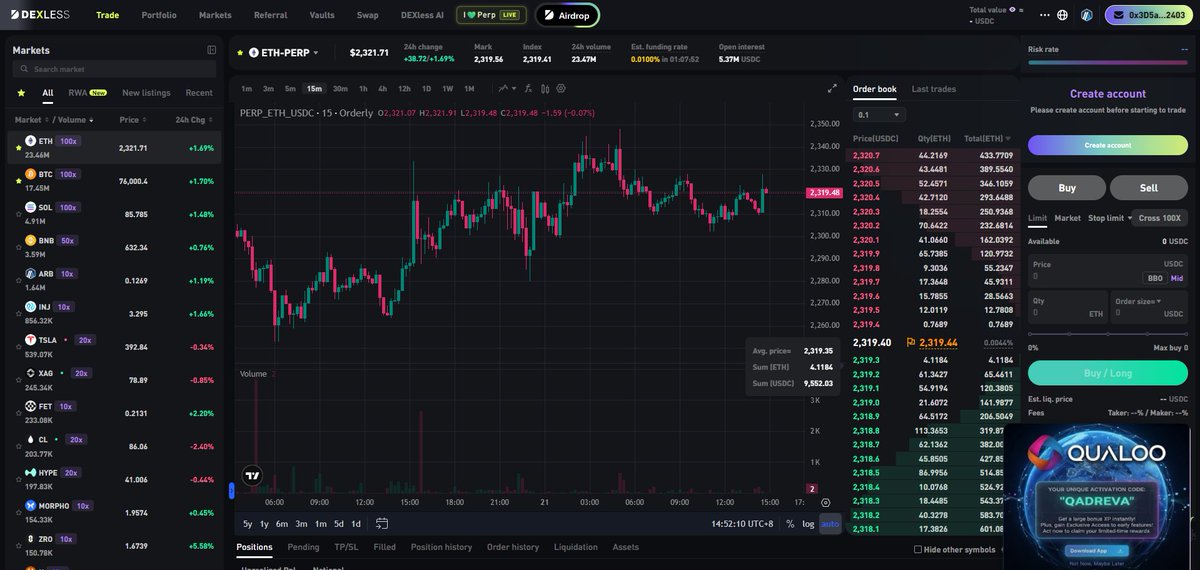The image size is (1200, 570).
Task: Select the 1h chart interval
Action: coord(363,88)
